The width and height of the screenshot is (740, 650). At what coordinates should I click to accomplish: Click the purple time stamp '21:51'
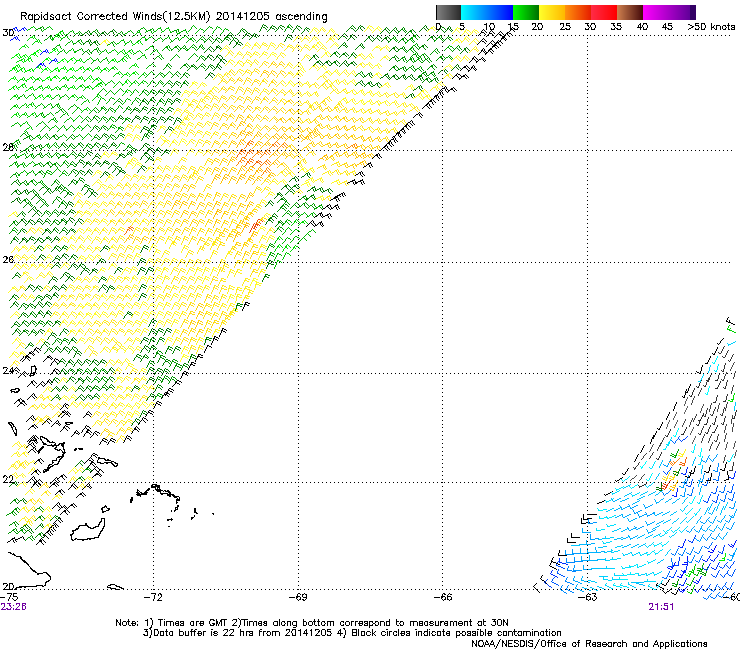[x=661, y=607]
